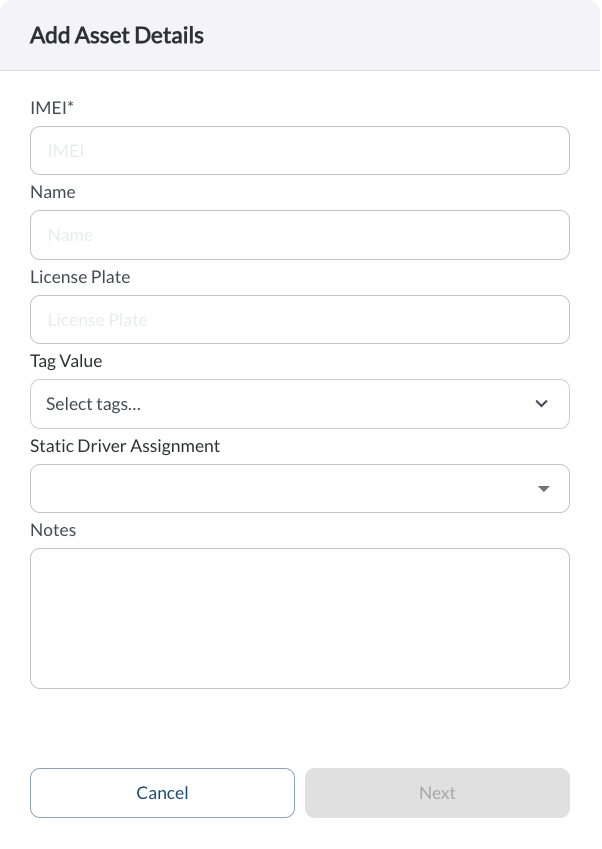This screenshot has width=602, height=849.
Task: Open the Select tags dropdown
Action: 300,404
